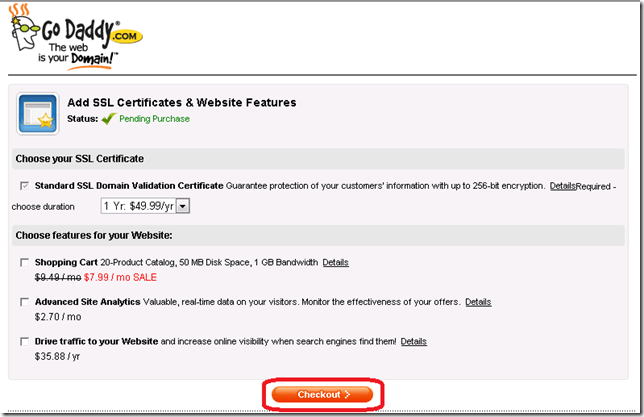Viewport: 644px width, 417px height.
Task: View Details for Shopping Cart feature
Action: click(335, 262)
